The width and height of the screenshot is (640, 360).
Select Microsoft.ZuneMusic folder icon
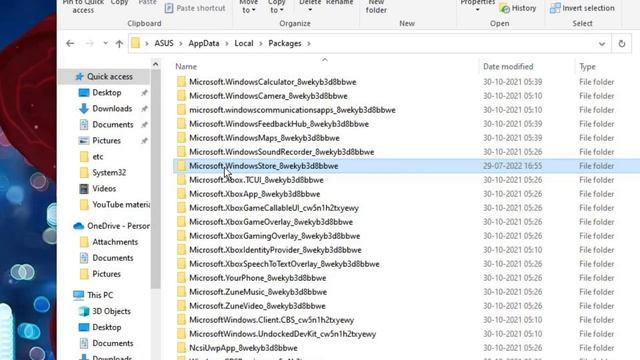(x=181, y=292)
